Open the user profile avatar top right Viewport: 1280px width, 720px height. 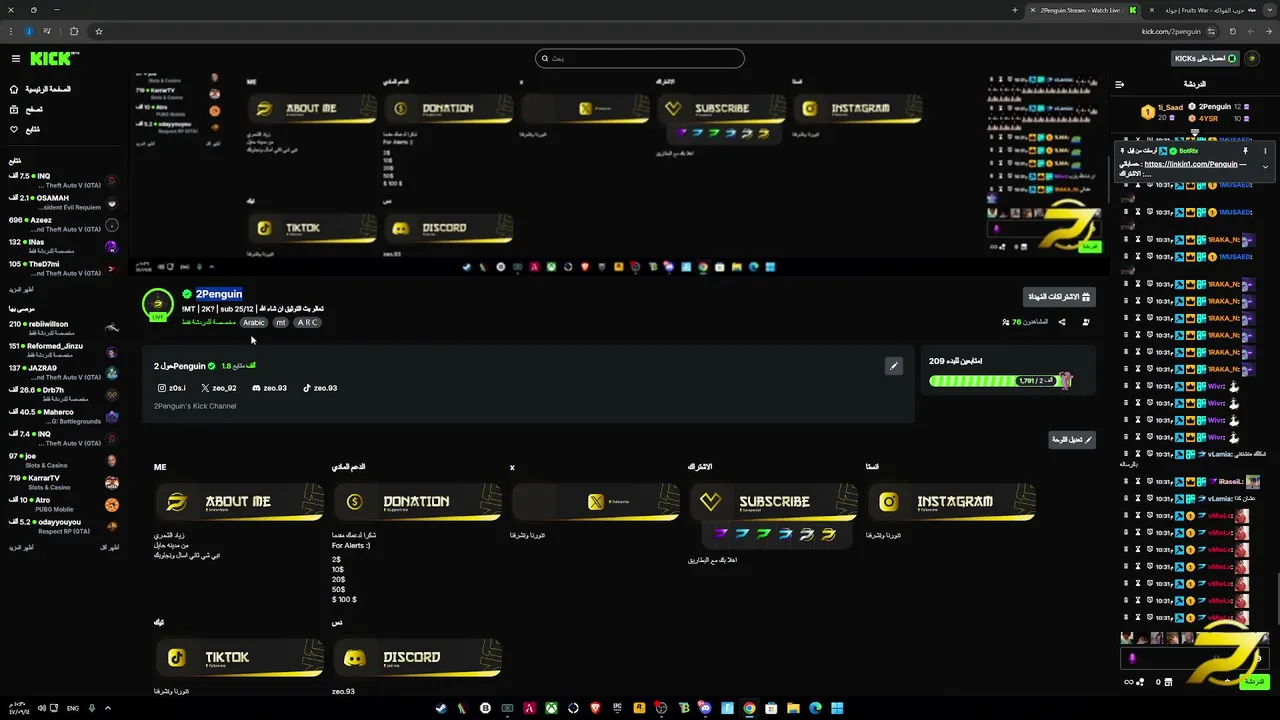[x=1254, y=58]
